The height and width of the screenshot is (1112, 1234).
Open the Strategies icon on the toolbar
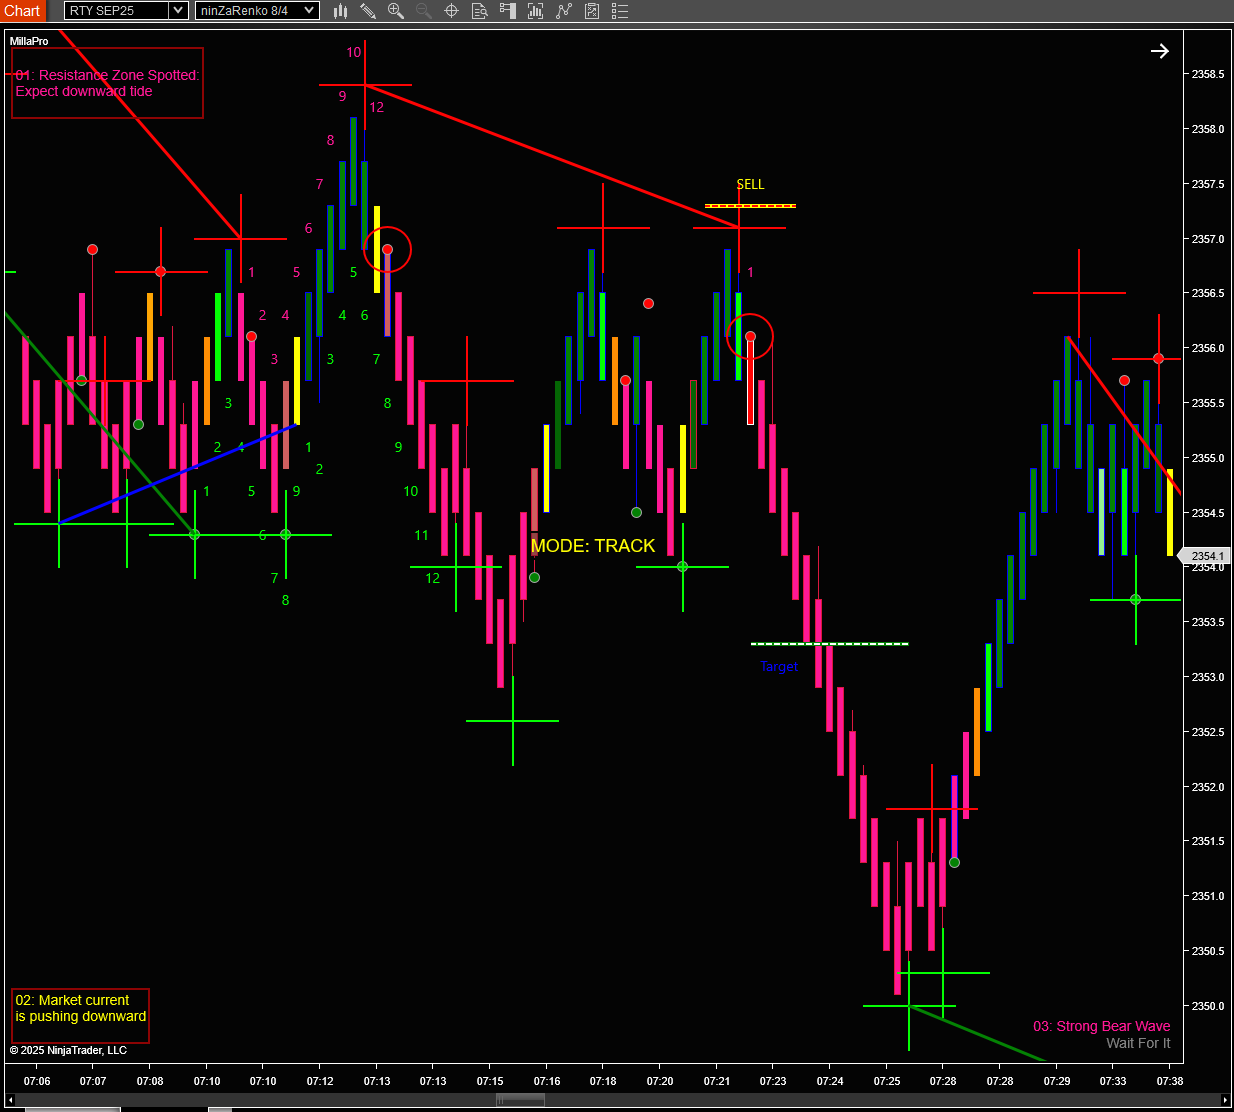(563, 11)
